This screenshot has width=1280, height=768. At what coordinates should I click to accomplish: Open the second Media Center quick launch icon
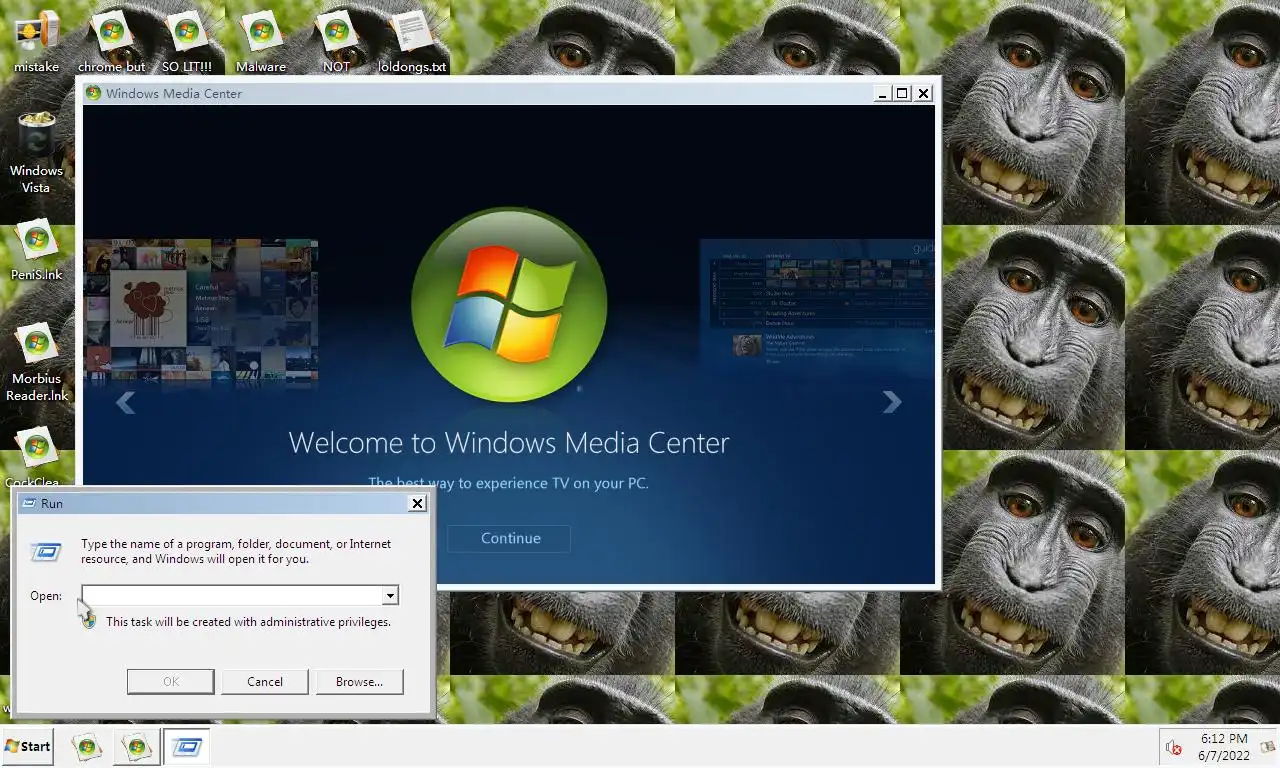(136, 747)
